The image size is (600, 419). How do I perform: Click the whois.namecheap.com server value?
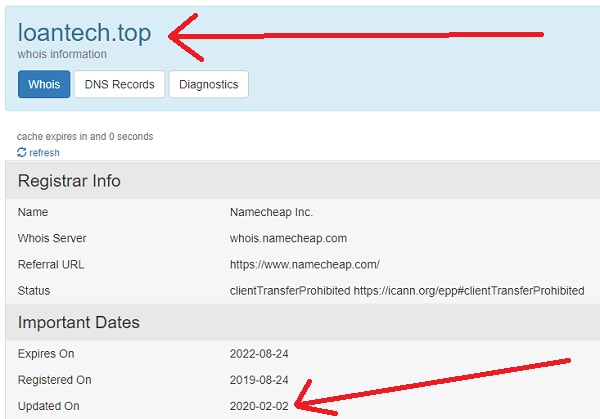click(x=289, y=238)
